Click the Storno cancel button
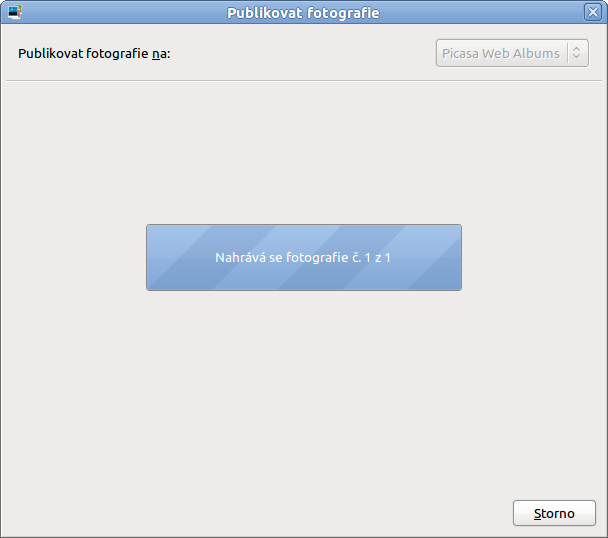The image size is (608, 538). (554, 513)
